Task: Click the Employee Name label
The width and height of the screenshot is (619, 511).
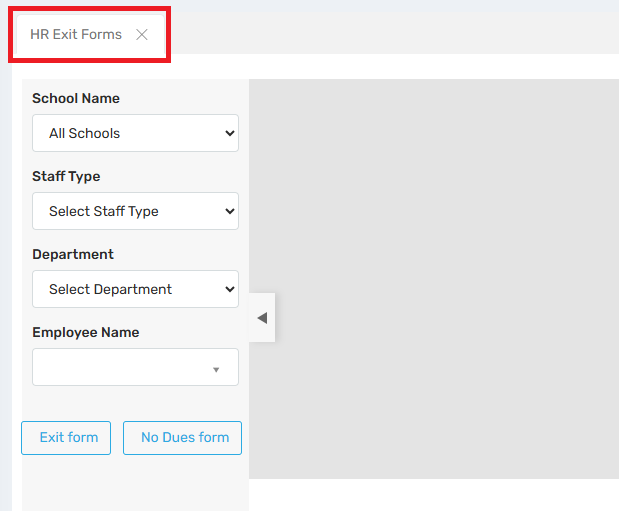Action: (86, 333)
